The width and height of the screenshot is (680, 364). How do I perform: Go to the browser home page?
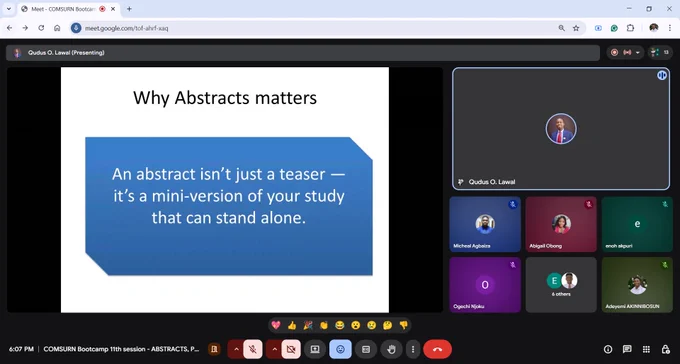coord(57,28)
